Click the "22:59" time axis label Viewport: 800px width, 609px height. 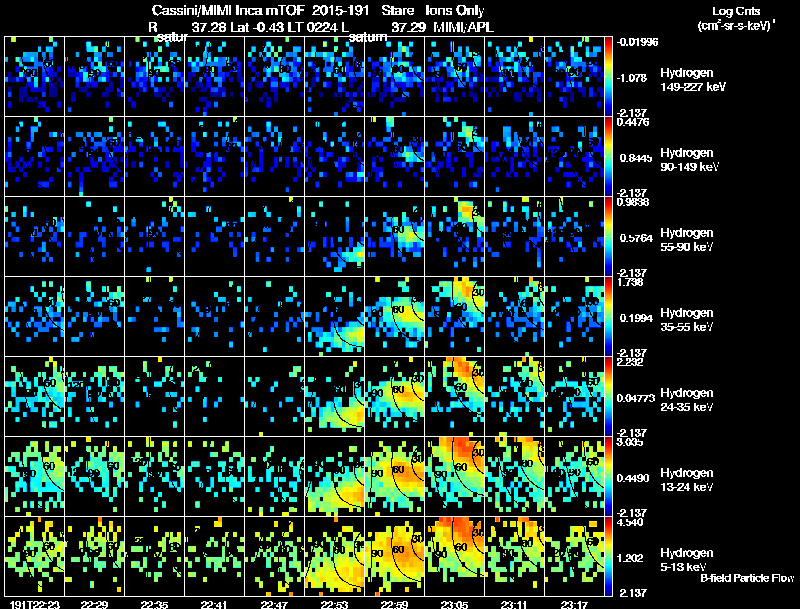tap(394, 605)
